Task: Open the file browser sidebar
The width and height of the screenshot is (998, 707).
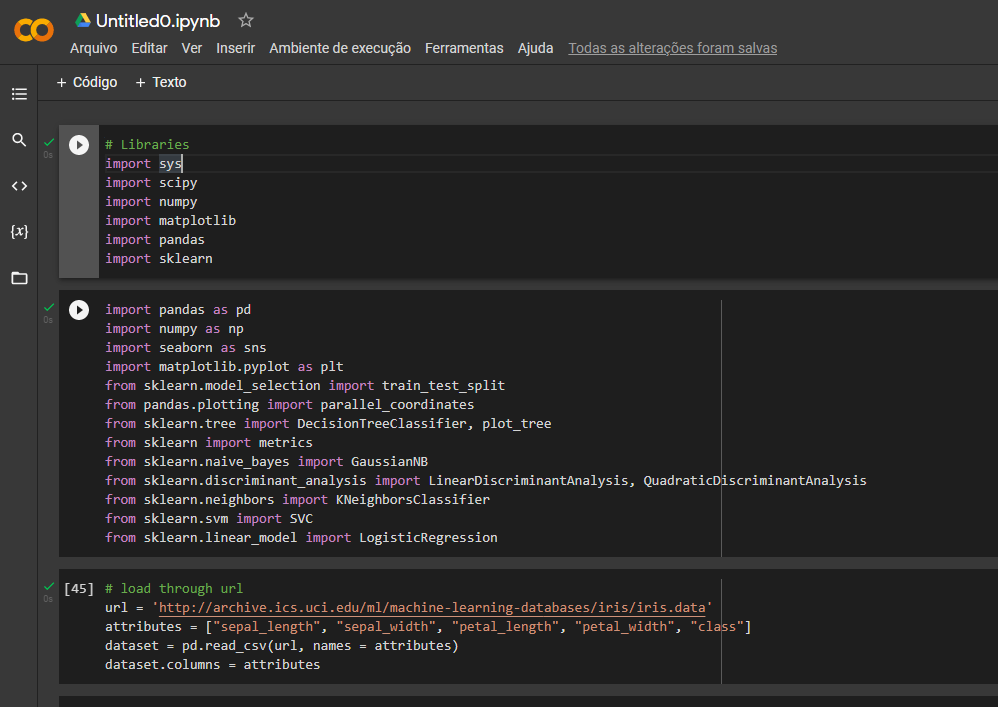Action: point(18,278)
